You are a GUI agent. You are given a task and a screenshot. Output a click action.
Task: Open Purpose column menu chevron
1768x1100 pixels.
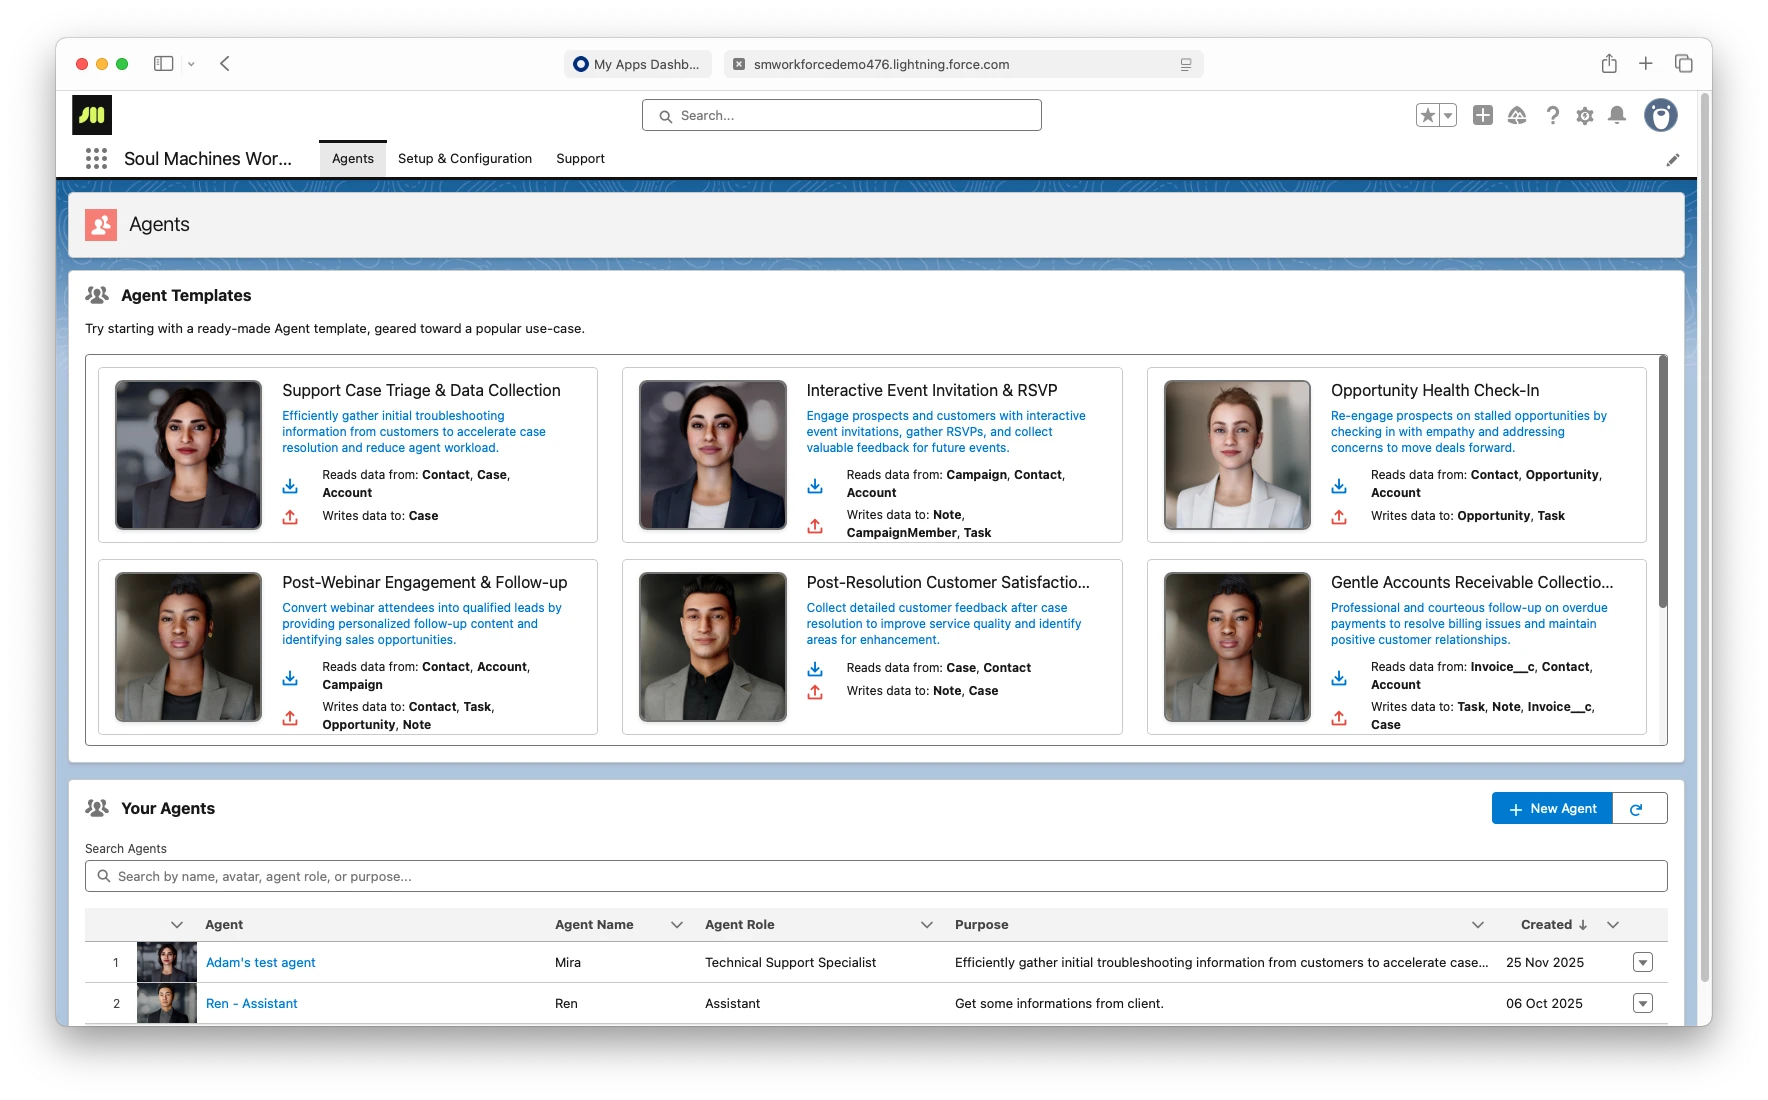click(x=1478, y=925)
